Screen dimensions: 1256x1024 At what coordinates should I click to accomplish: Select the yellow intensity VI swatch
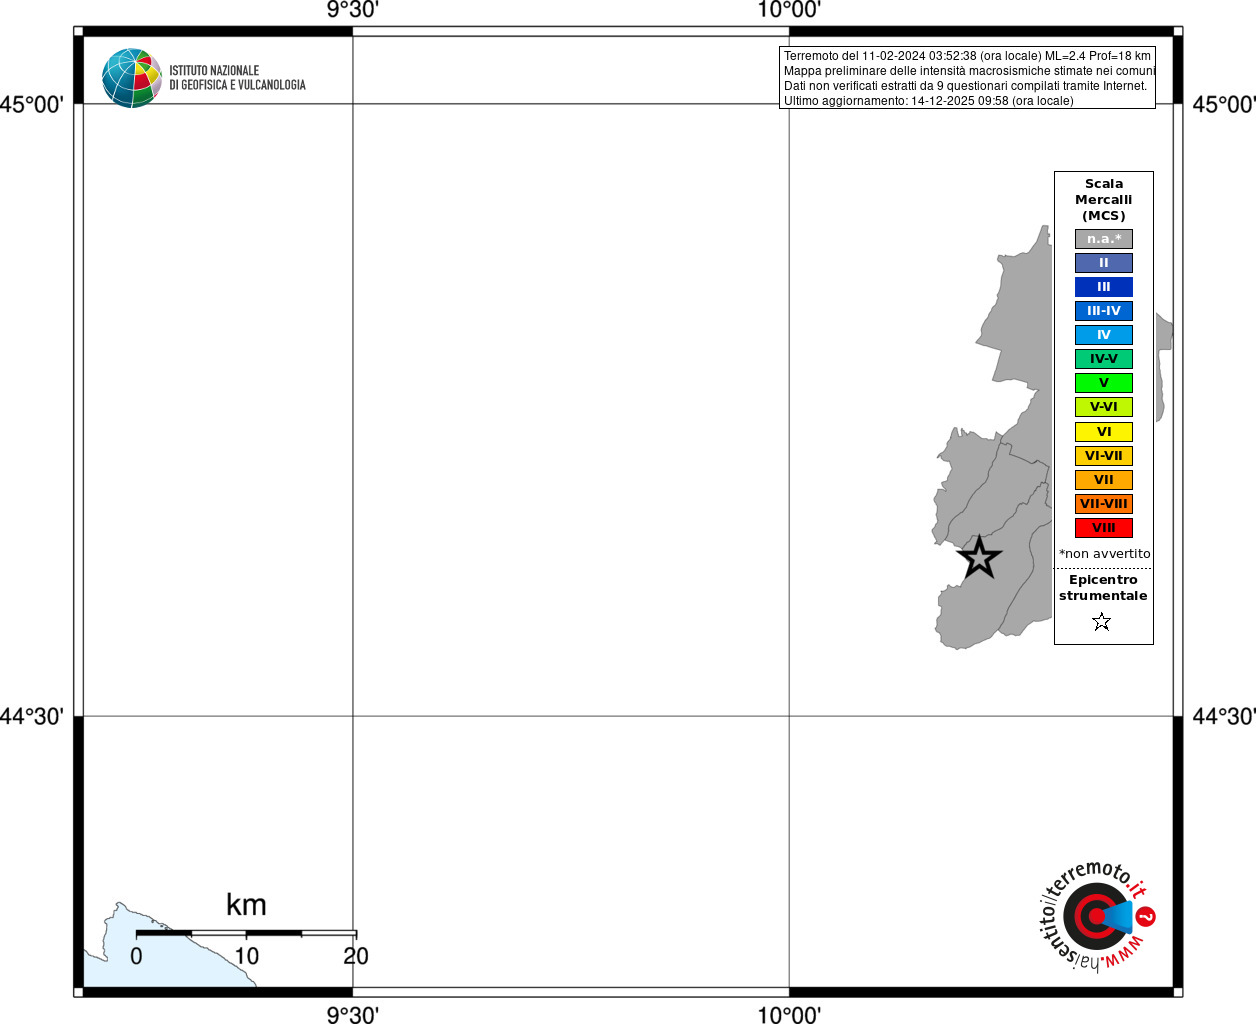1104,432
